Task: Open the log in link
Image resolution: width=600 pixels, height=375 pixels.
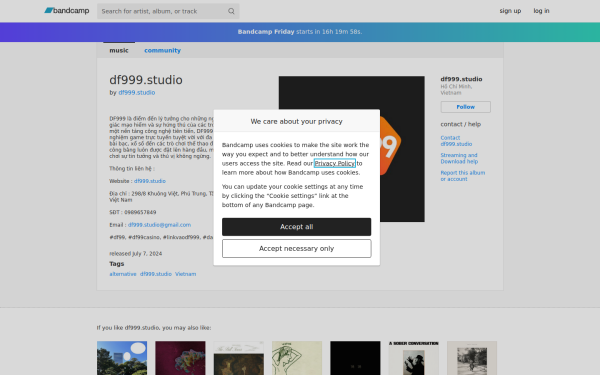Action: [541, 11]
